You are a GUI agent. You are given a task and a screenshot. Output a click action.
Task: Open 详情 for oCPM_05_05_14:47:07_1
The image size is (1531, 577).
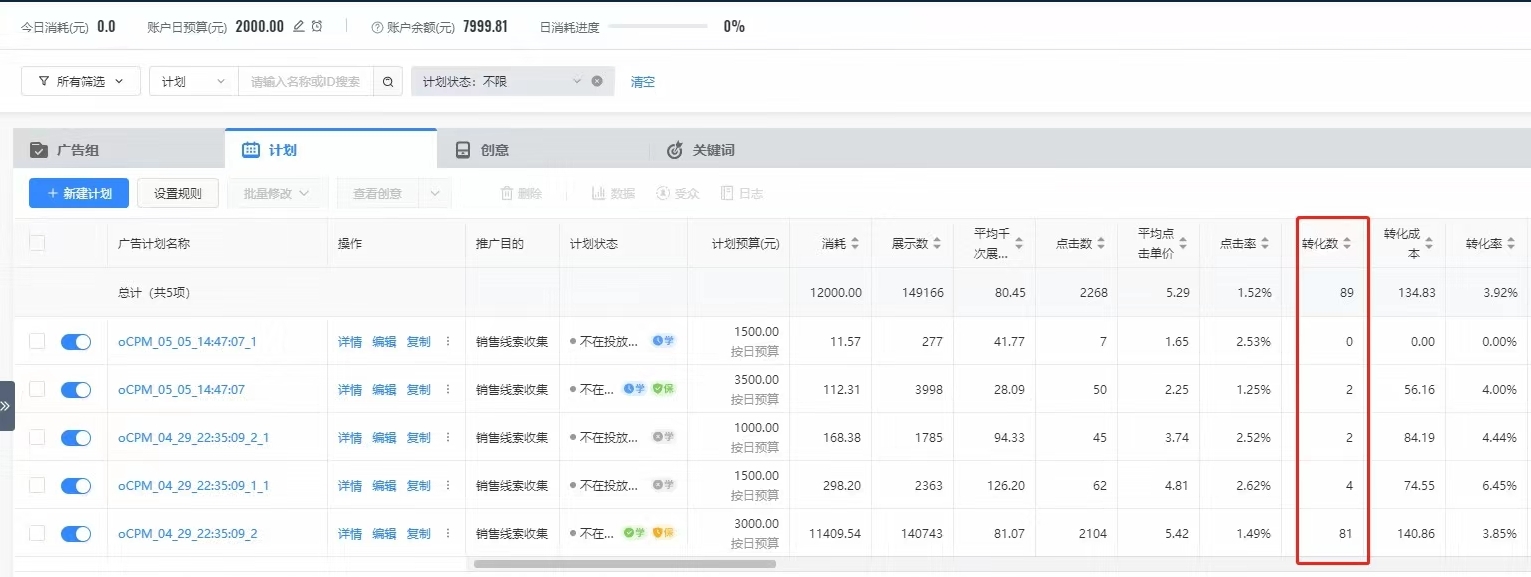350,341
